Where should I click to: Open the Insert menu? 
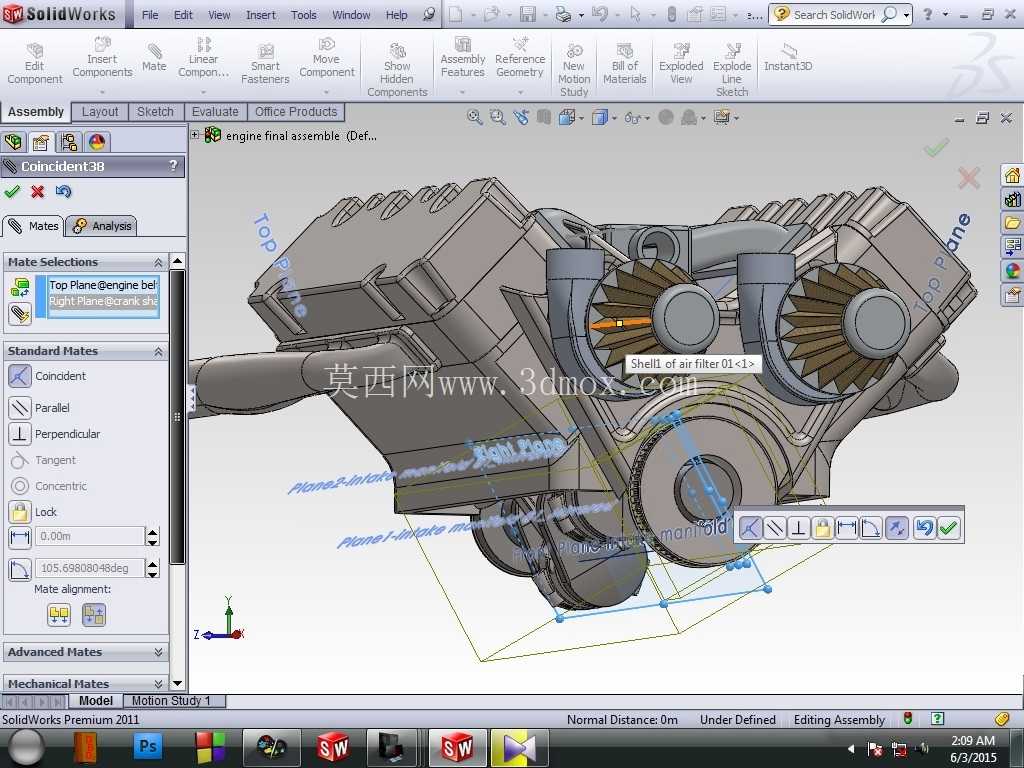pos(261,14)
